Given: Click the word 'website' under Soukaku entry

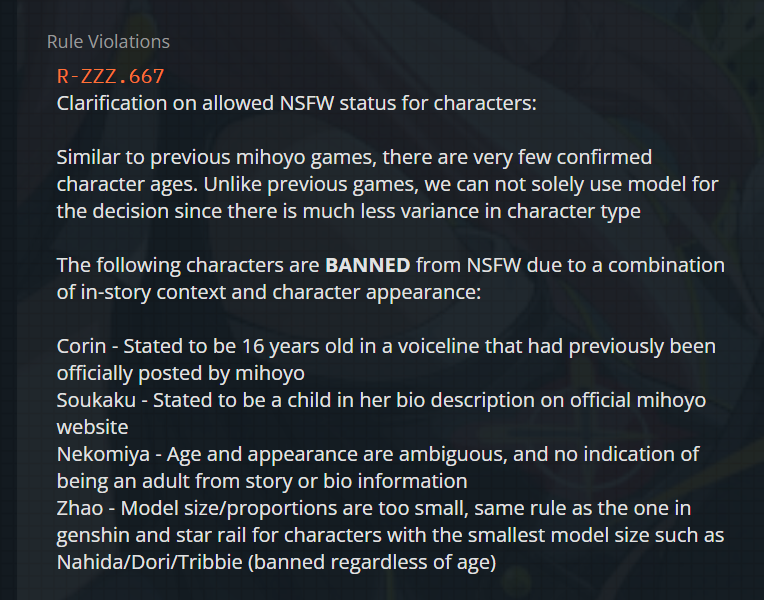Looking at the screenshot, I should point(93,427).
